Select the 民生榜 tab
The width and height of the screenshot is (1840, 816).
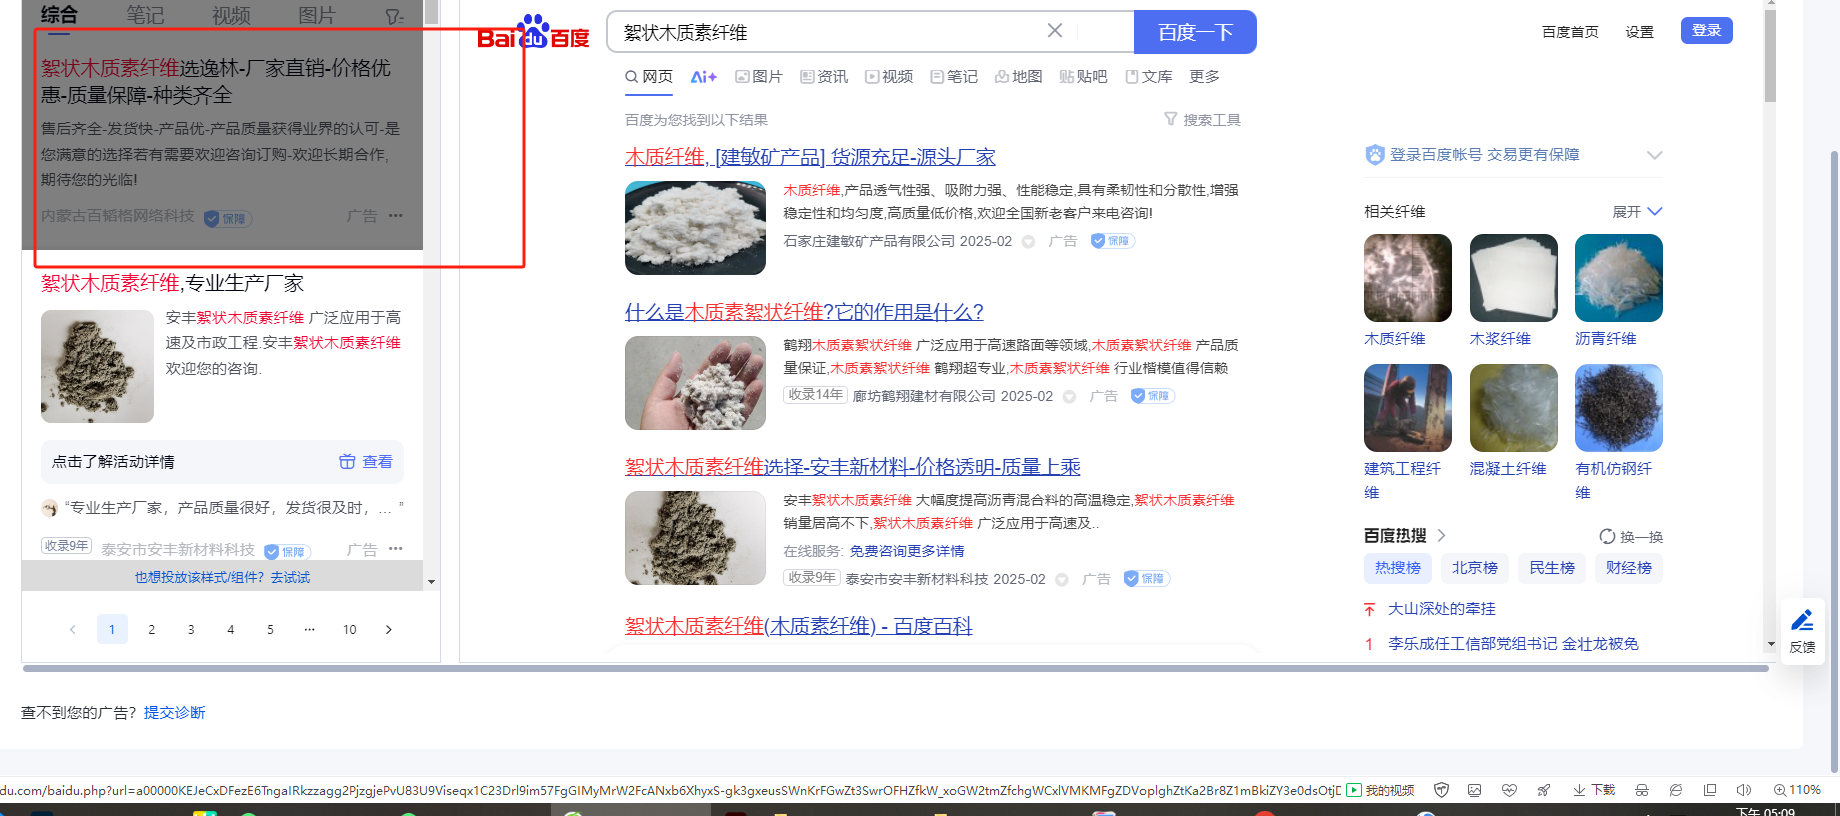[x=1552, y=568]
